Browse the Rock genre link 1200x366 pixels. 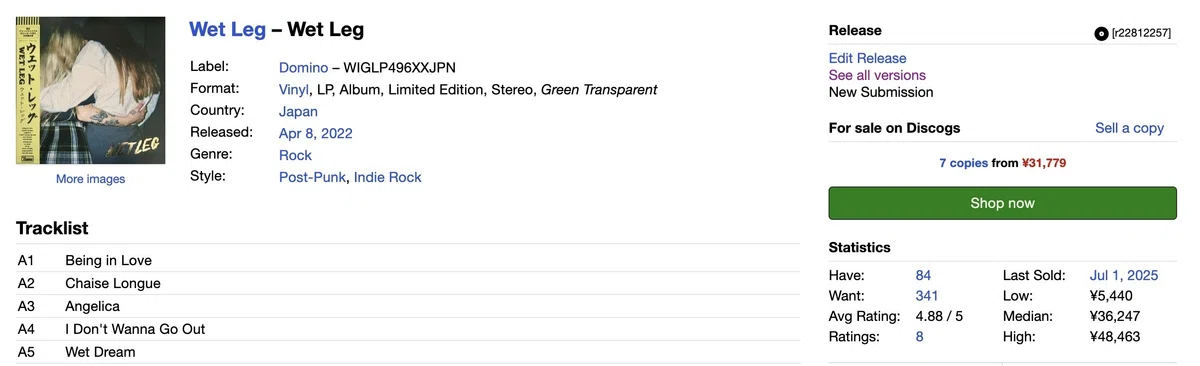(x=295, y=156)
